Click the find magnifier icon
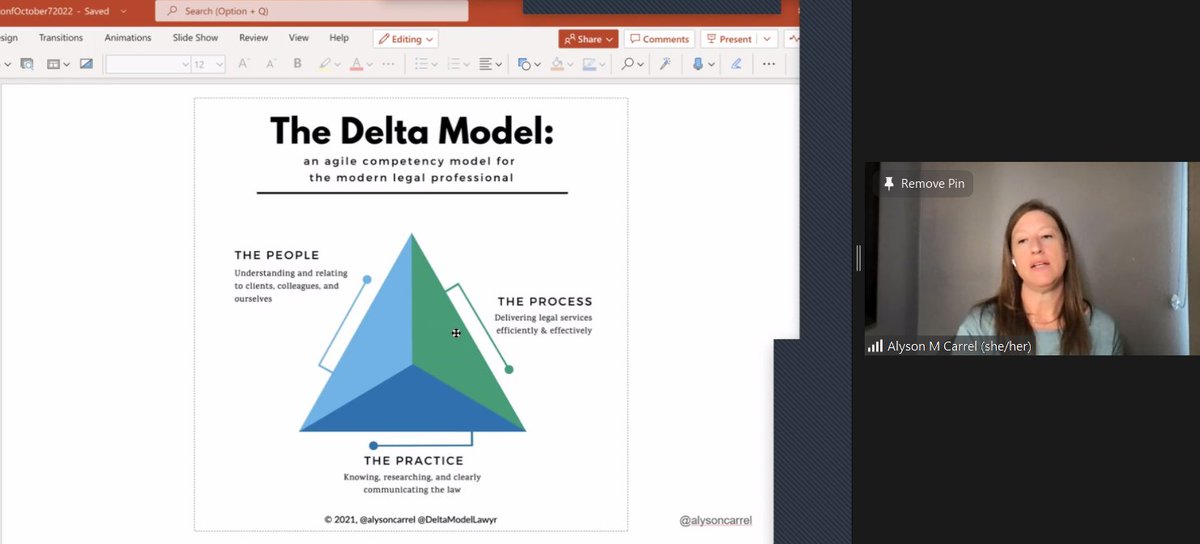The width and height of the screenshot is (1200, 544). (x=627, y=64)
